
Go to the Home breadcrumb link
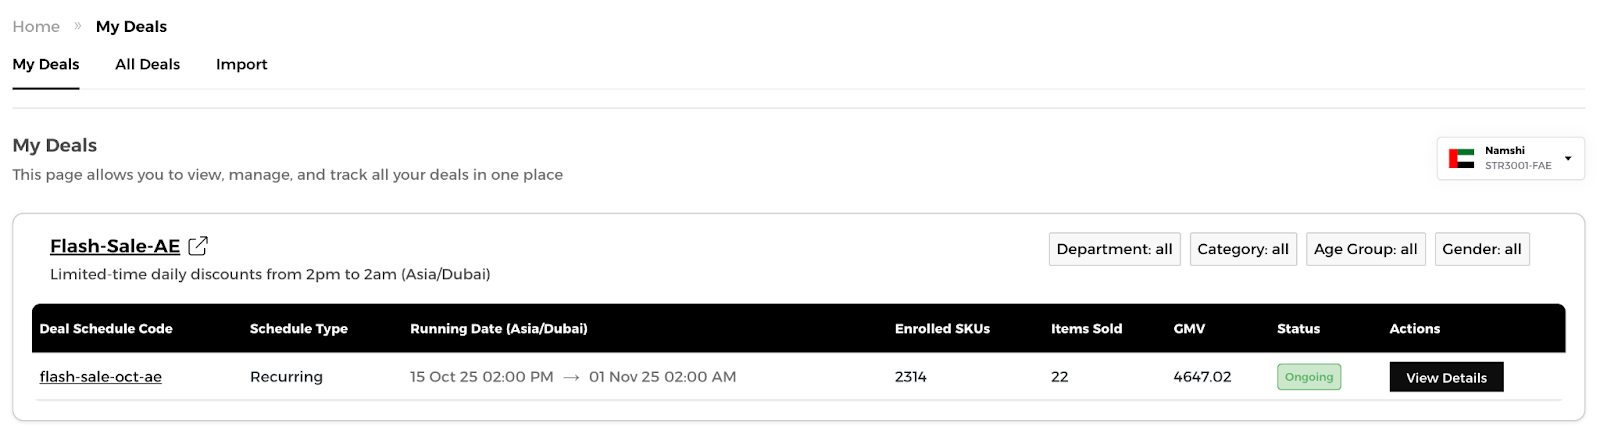pyautogui.click(x=36, y=26)
